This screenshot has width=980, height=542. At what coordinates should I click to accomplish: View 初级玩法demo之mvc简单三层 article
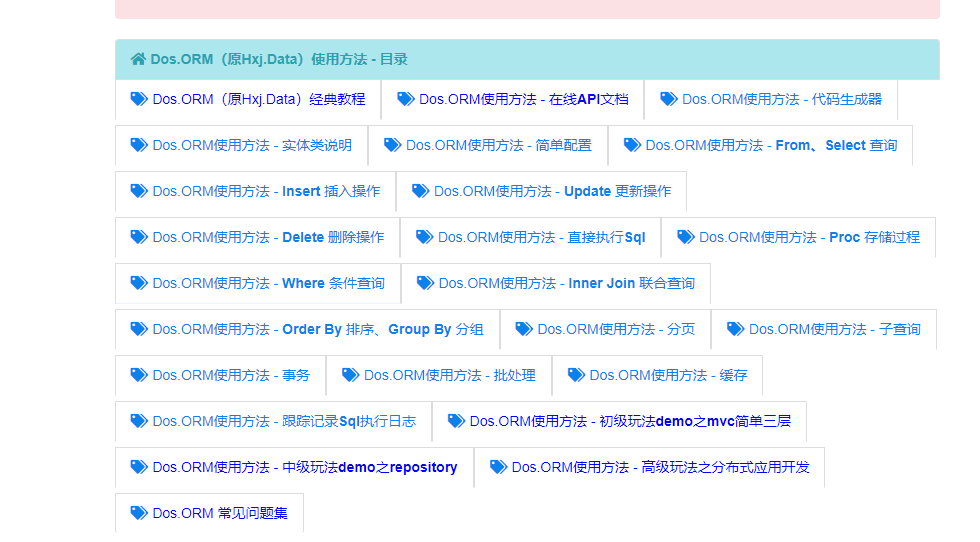point(630,421)
